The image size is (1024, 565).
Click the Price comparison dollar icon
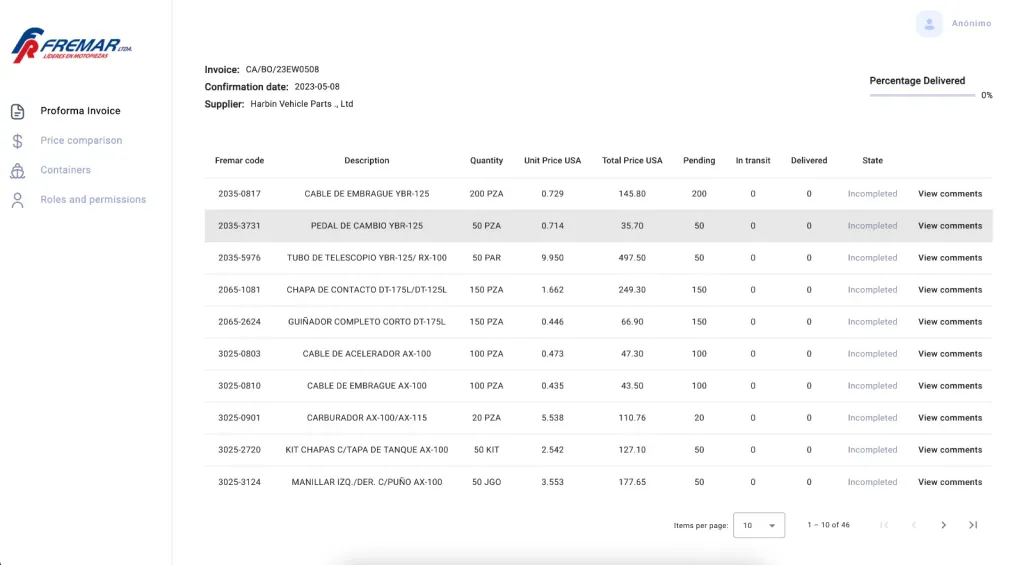coord(18,141)
